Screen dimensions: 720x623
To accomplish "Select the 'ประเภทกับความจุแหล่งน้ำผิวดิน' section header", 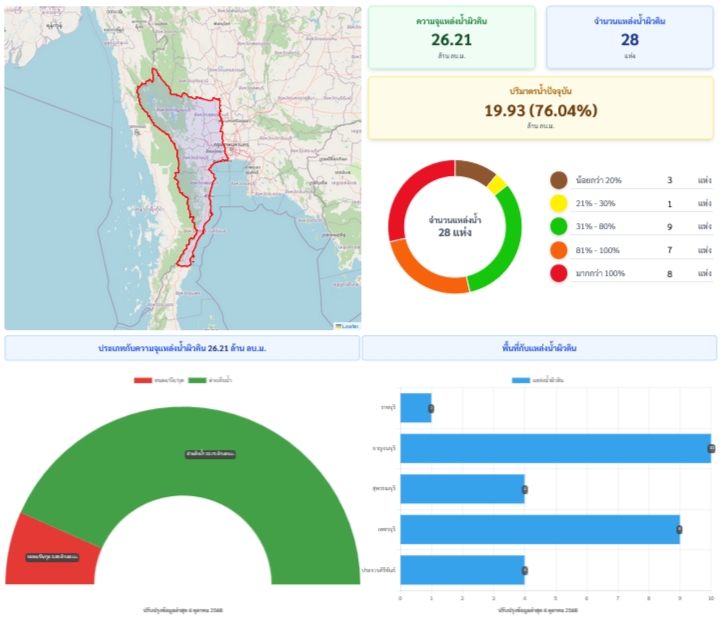I will point(181,347).
